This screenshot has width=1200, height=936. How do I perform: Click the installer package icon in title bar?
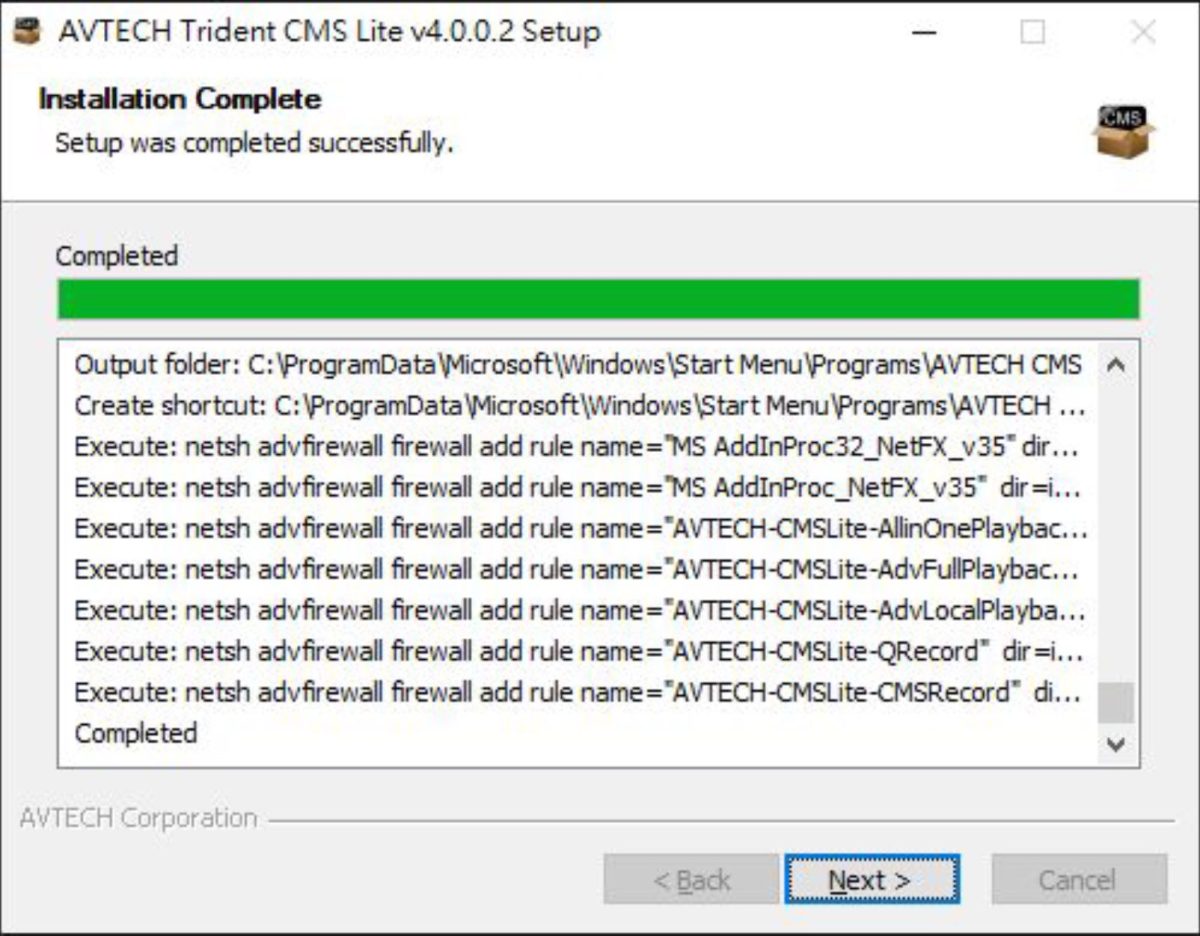27,31
